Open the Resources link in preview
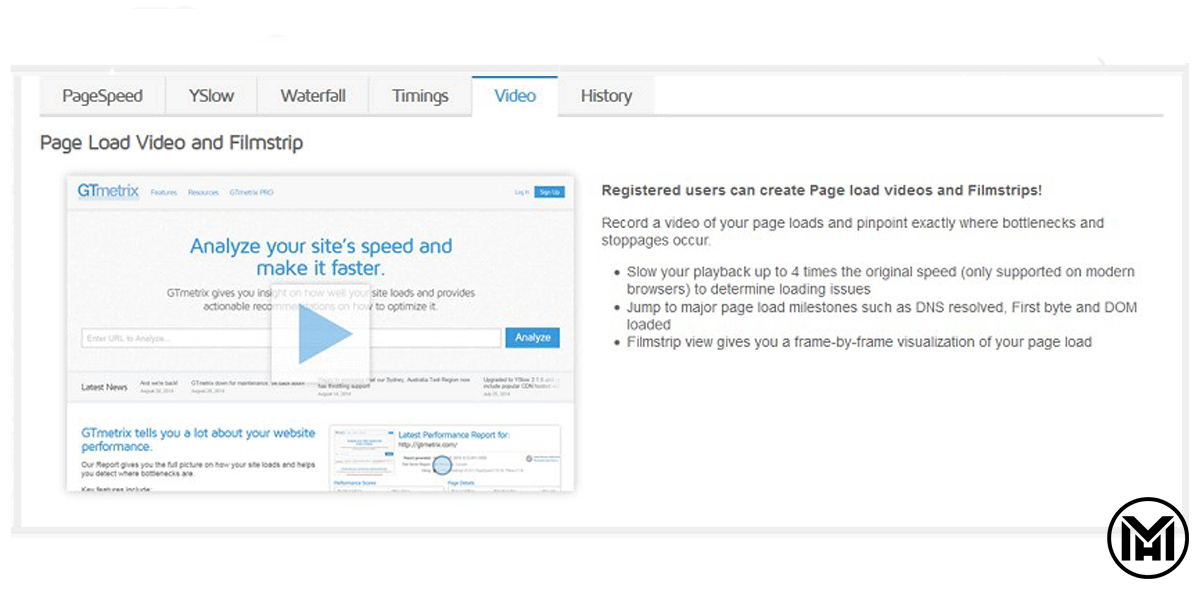Viewport: 1200px width, 600px height. 203,192
